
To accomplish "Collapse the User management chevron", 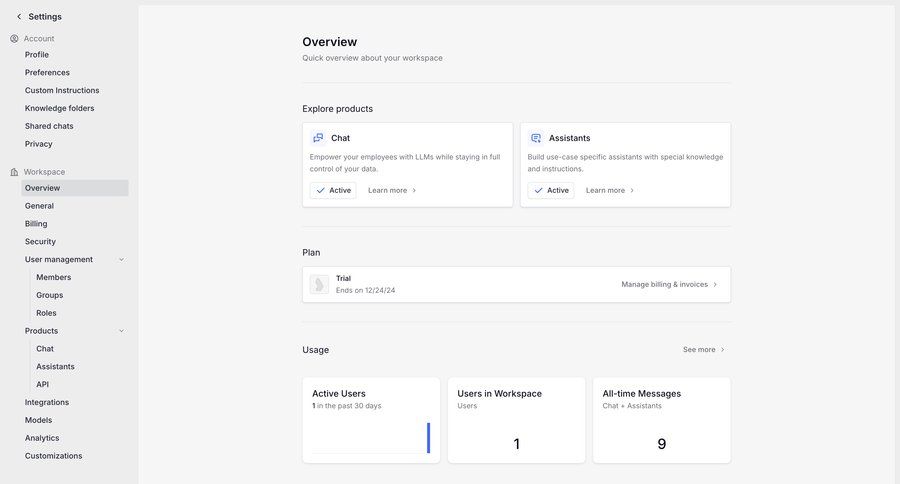I will (x=122, y=260).
